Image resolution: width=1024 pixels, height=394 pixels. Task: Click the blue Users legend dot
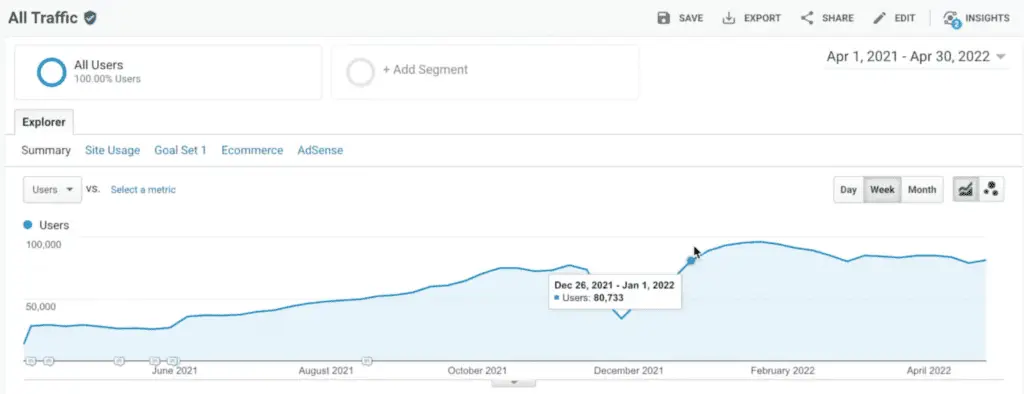click(27, 225)
